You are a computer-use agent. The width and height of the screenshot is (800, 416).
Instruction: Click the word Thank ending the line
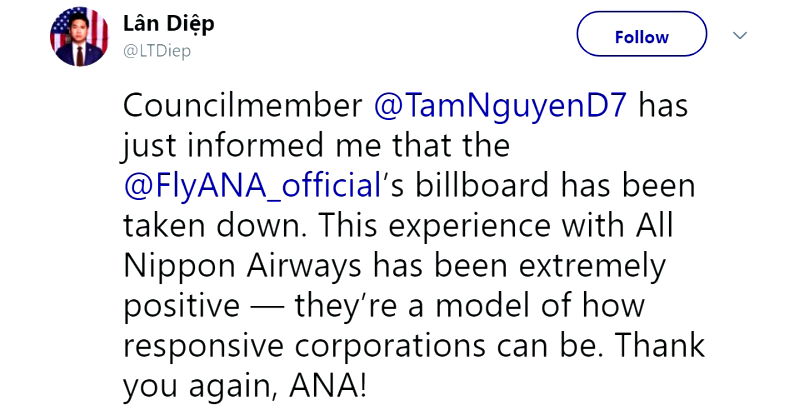coord(660,346)
